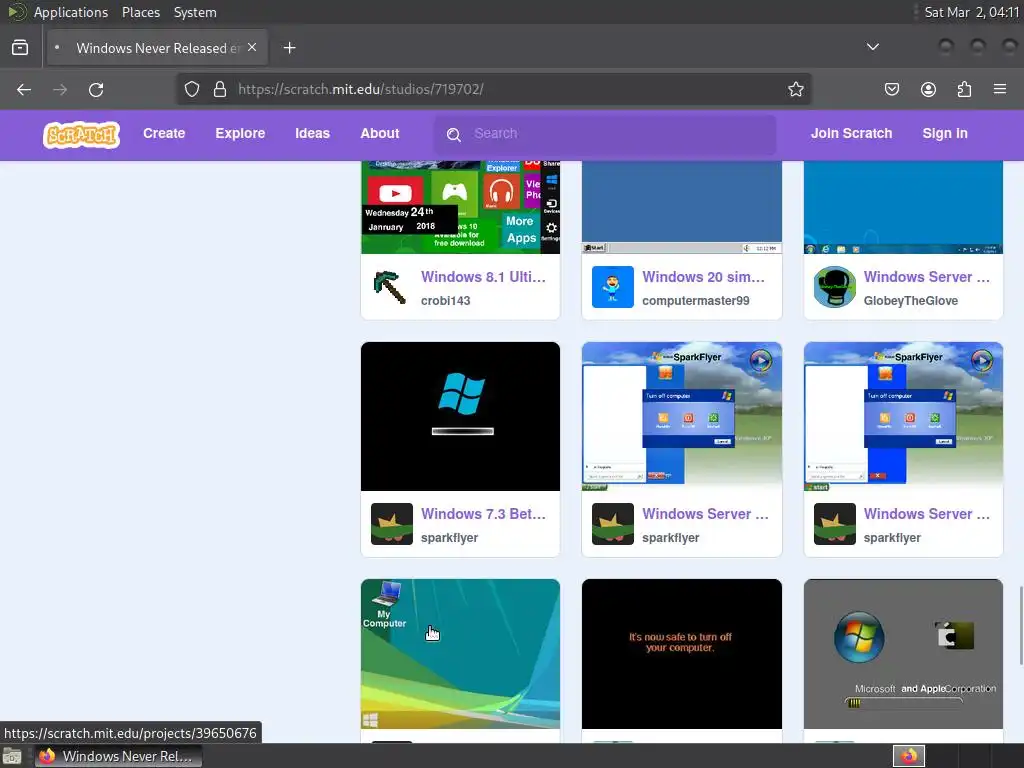Open the Applications menu
Viewport: 1024px width, 768px height.
pyautogui.click(x=71, y=12)
